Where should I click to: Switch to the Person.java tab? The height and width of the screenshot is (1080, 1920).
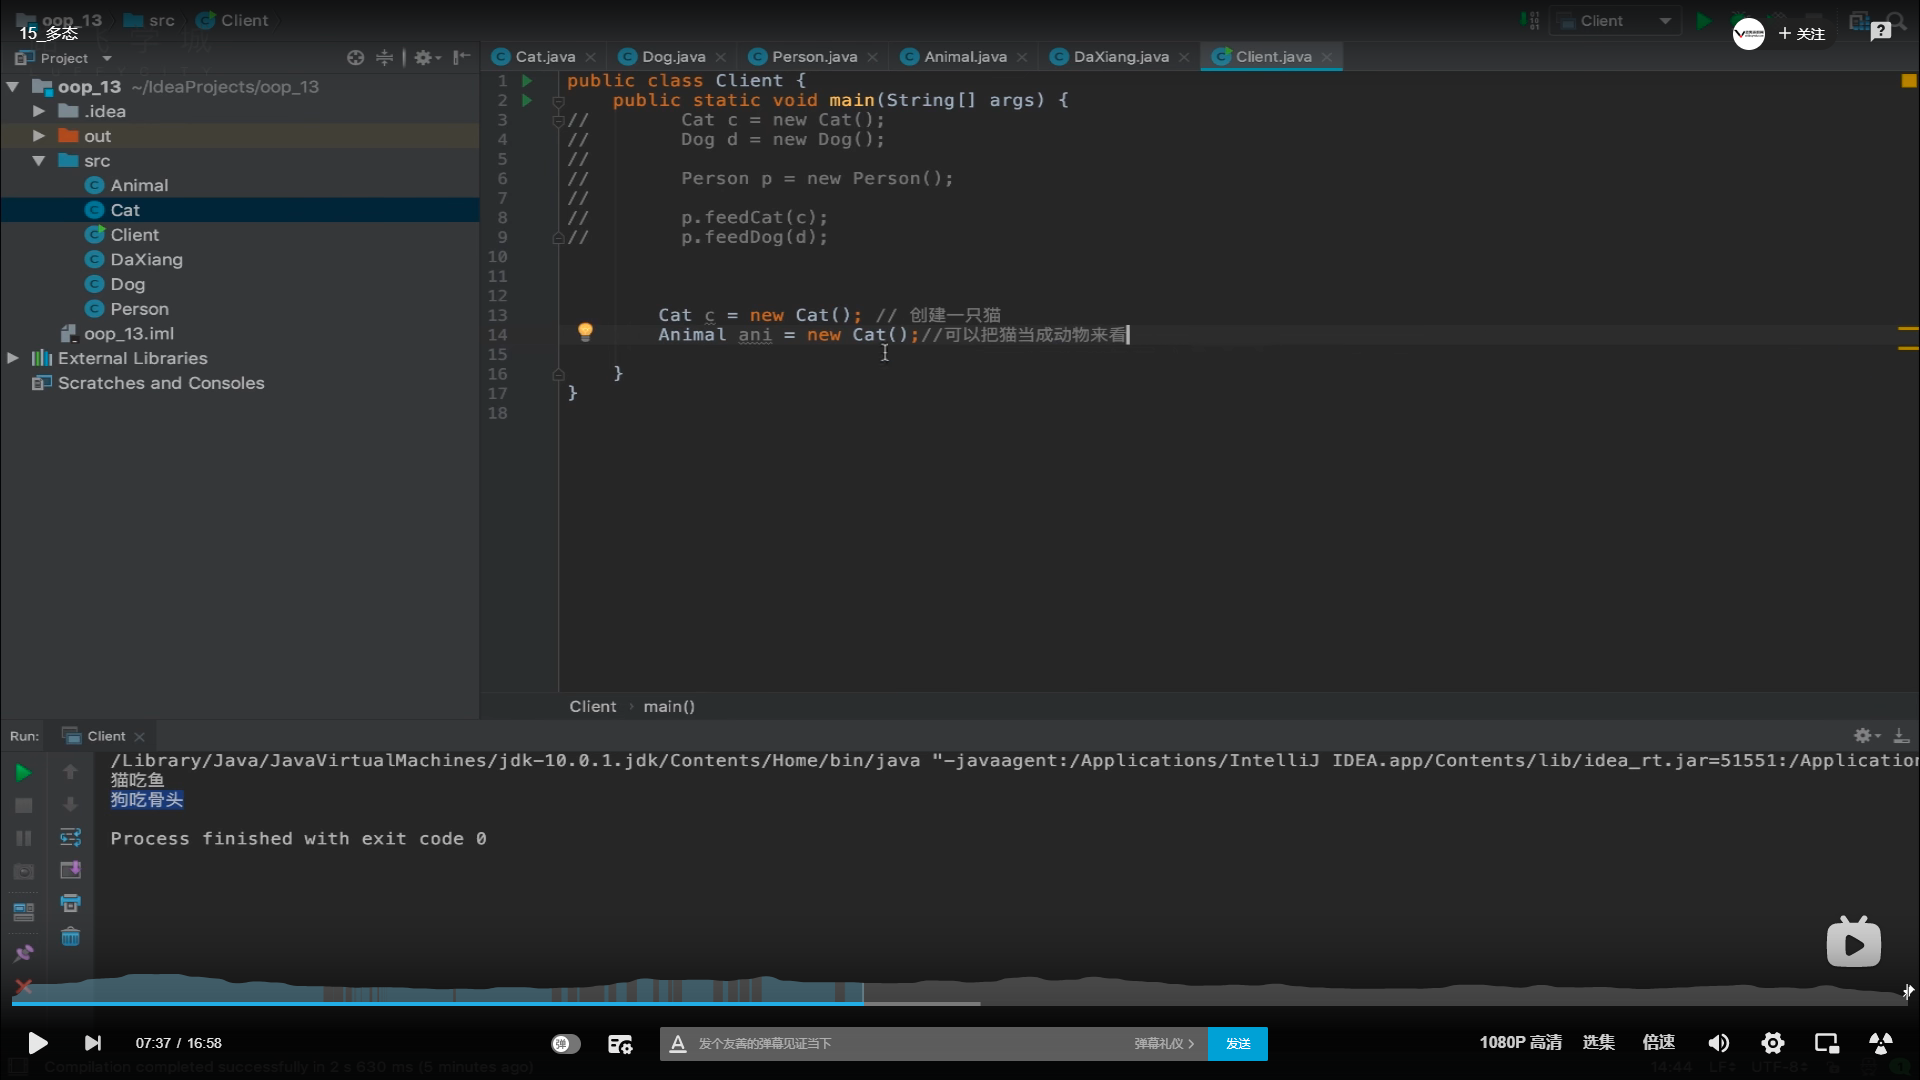pyautogui.click(x=813, y=57)
